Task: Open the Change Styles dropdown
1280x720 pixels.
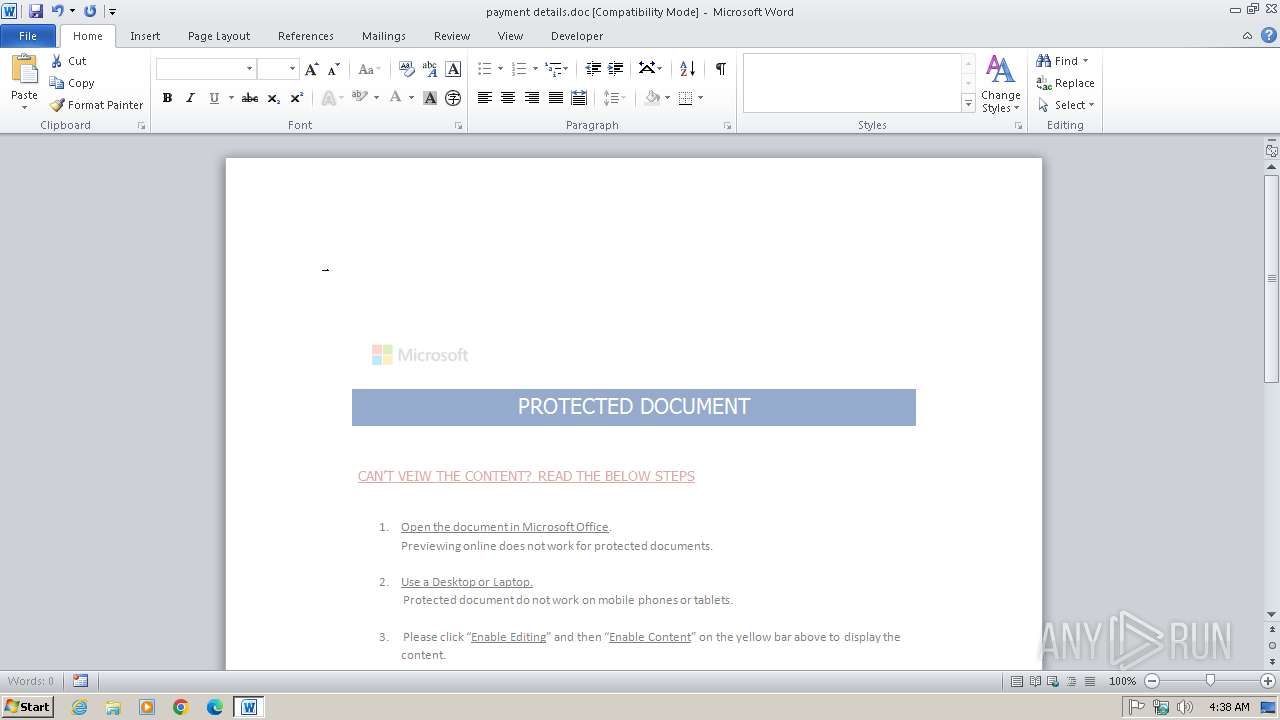Action: point(1000,84)
